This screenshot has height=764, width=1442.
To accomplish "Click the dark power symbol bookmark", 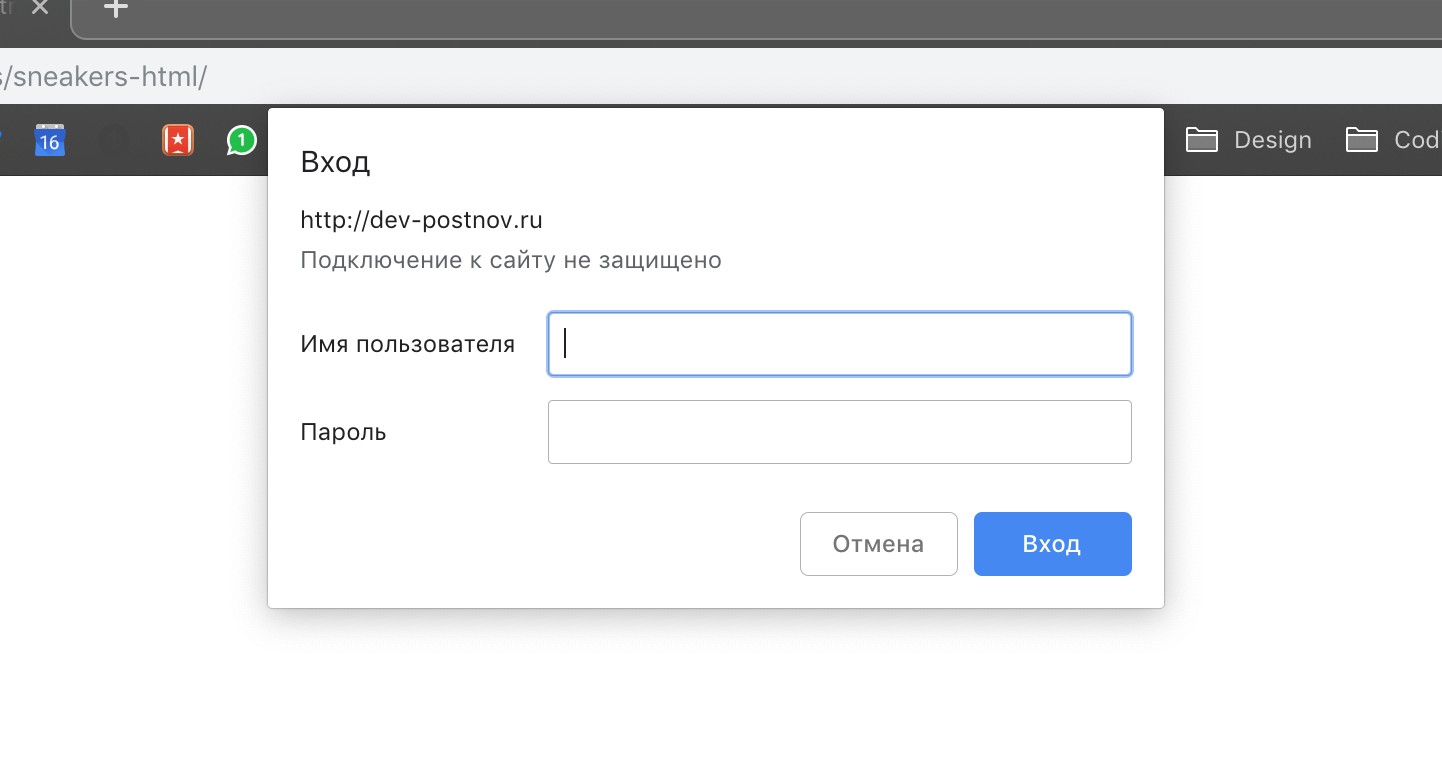I will (x=115, y=140).
